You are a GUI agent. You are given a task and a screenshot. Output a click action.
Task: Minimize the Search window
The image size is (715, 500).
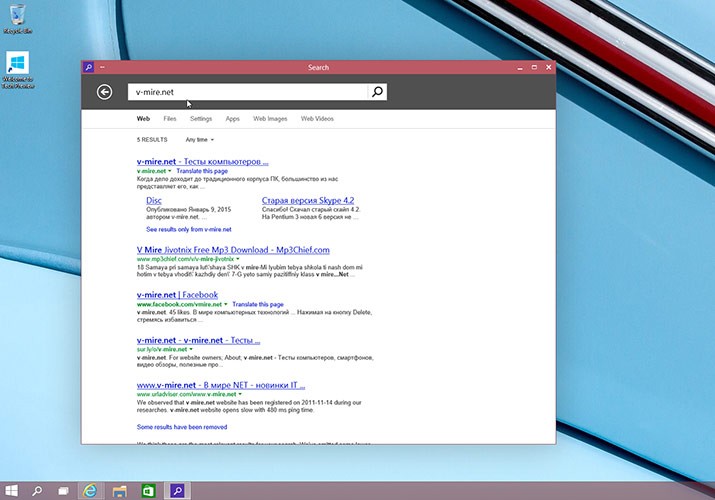tap(520, 67)
